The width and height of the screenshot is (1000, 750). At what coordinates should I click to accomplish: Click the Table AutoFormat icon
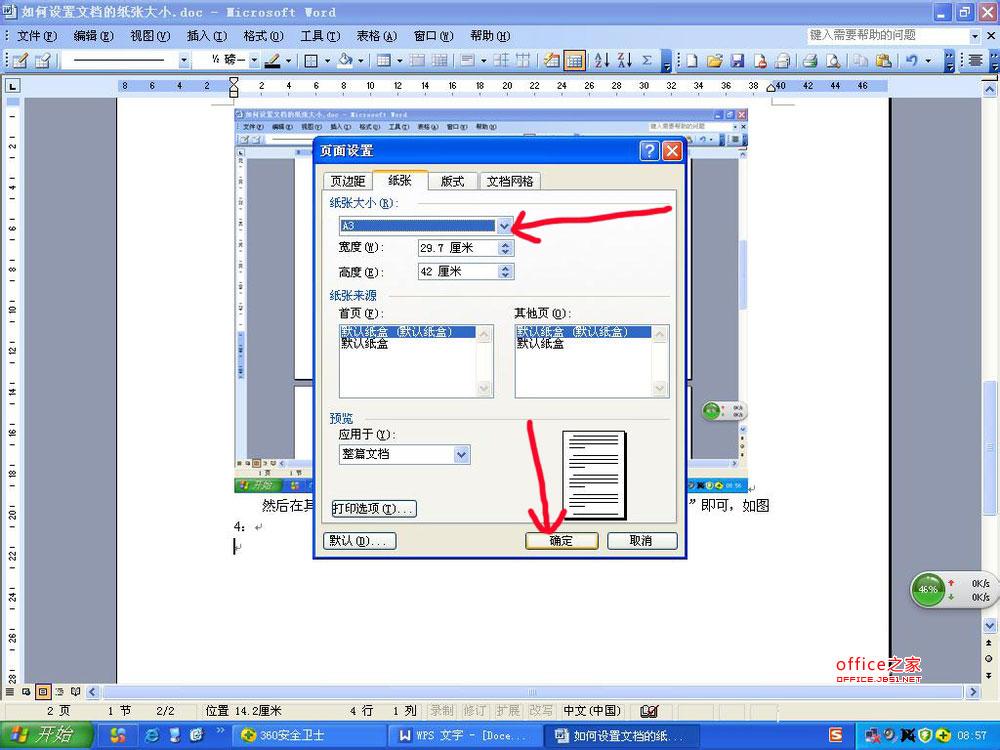tap(551, 61)
